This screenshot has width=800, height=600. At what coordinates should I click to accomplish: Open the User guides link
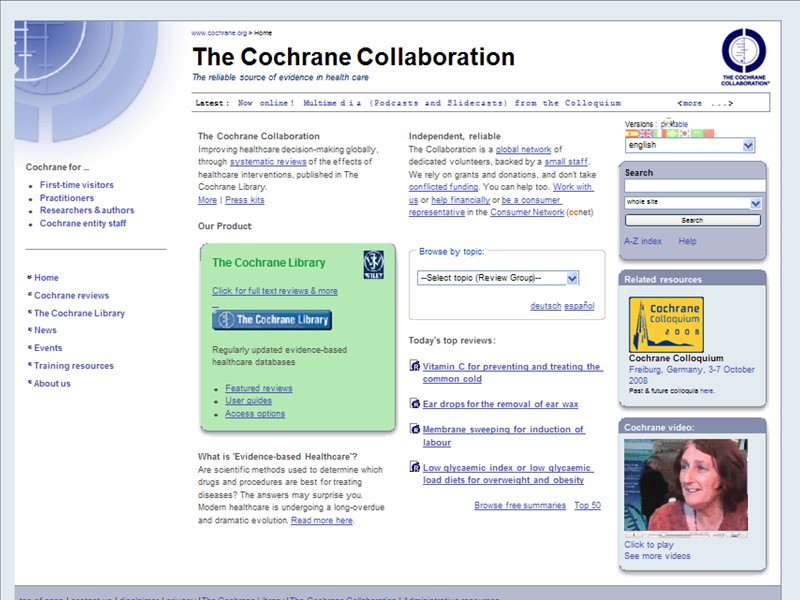(248, 401)
